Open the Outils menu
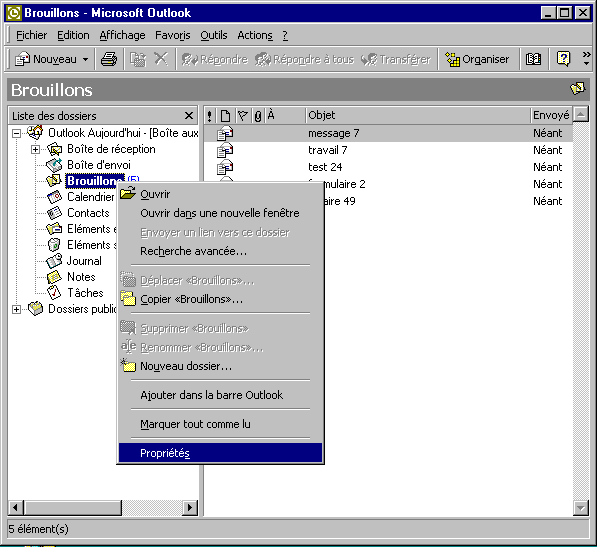The width and height of the screenshot is (597, 547). pos(214,35)
